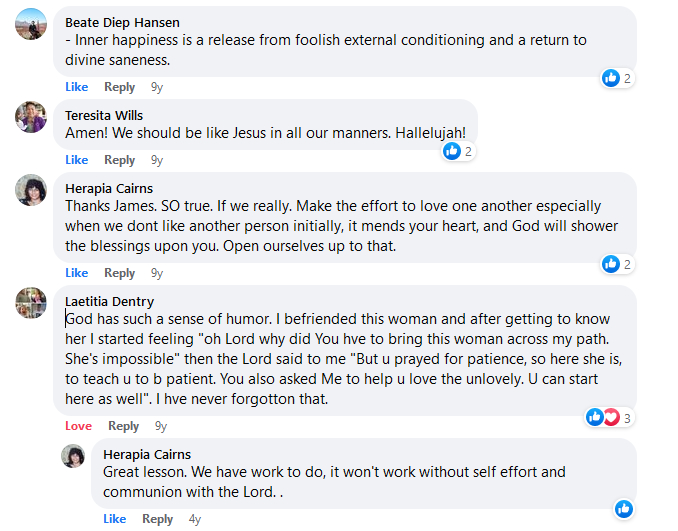The height and width of the screenshot is (531, 678).
Task: Click thumbs-up reaction on Beate's comment
Action: [611, 78]
